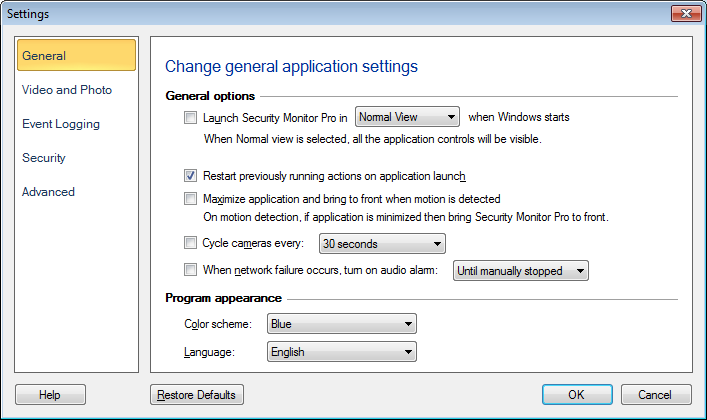
Task: Enable Maximize application on motion detection
Action: coord(191,199)
